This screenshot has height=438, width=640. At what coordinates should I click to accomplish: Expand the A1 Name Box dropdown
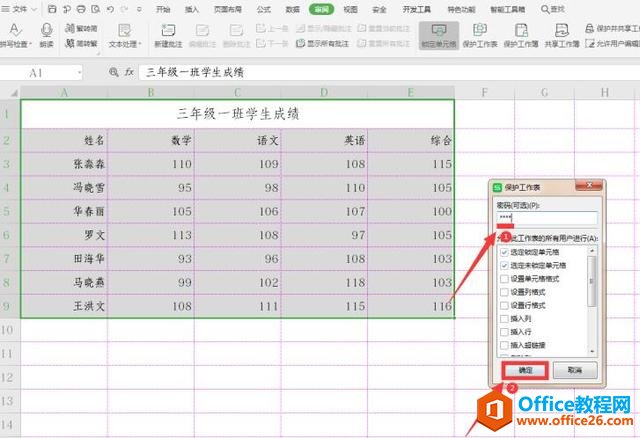tap(79, 73)
